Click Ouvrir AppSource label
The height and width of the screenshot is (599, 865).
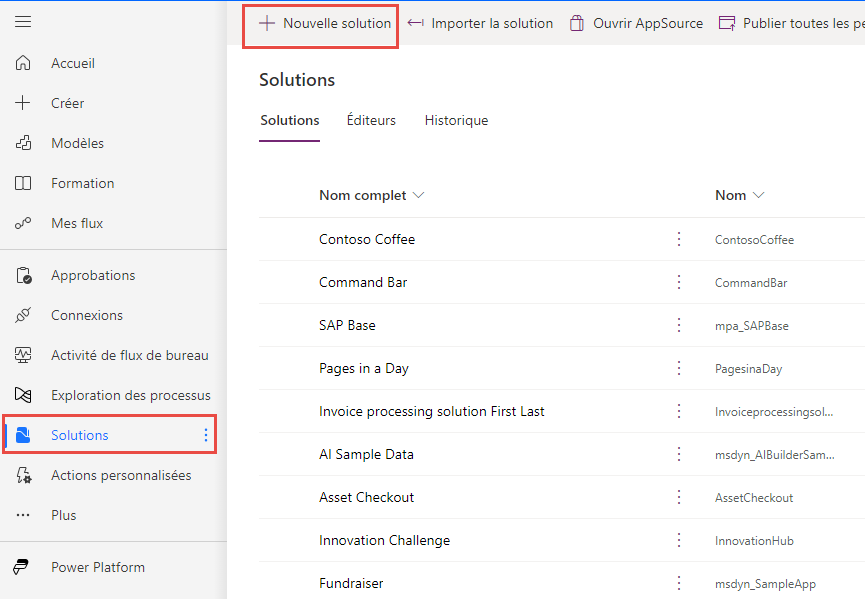click(x=648, y=23)
